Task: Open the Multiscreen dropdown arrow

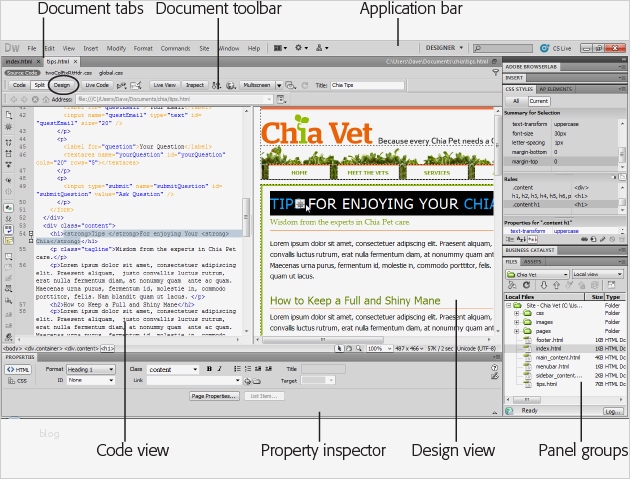Action: pos(279,86)
